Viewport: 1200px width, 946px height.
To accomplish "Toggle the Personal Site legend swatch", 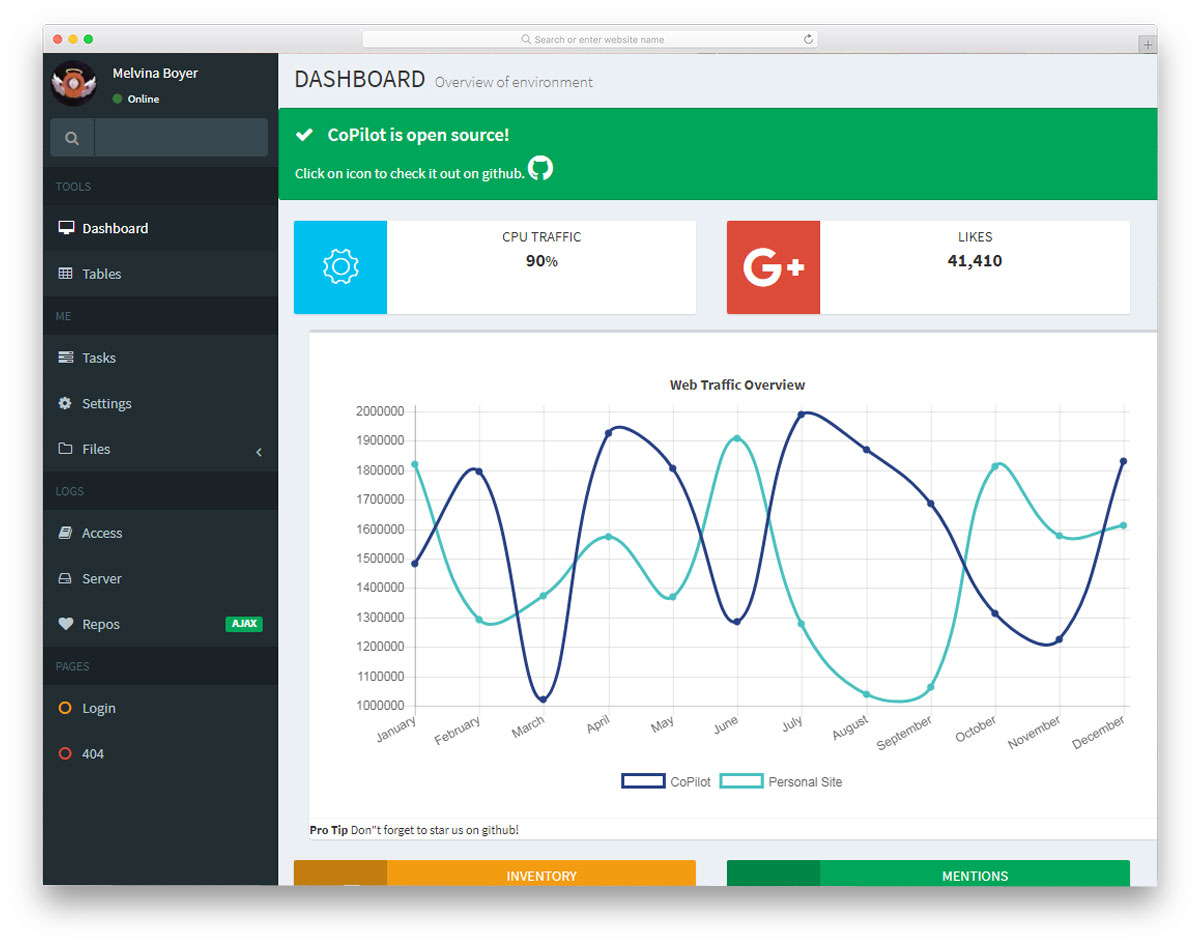I will pyautogui.click(x=741, y=781).
